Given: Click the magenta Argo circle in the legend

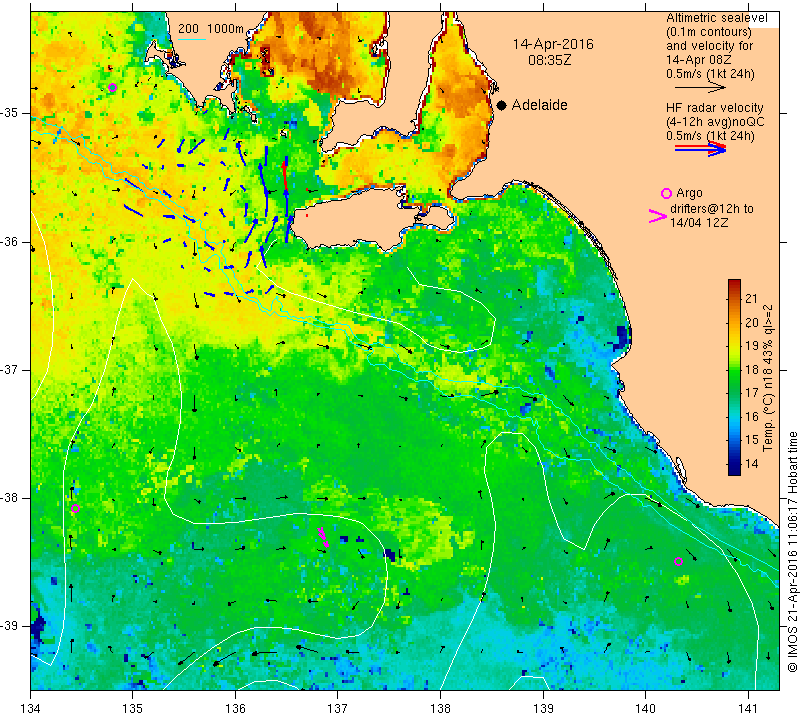Looking at the screenshot, I should [x=666, y=193].
